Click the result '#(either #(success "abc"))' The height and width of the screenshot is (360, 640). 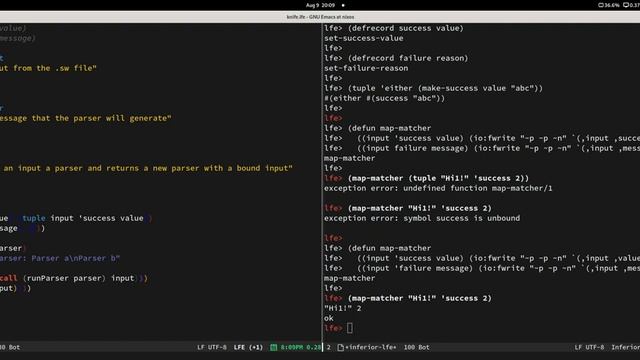click(x=384, y=98)
